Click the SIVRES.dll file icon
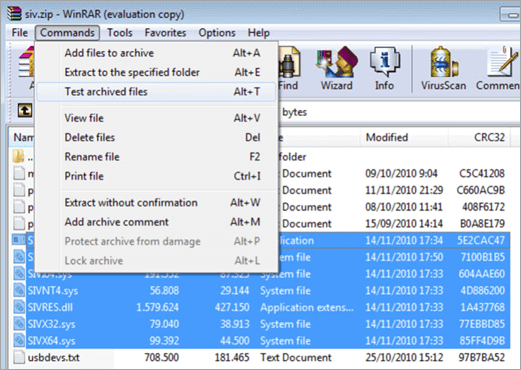 pyautogui.click(x=19, y=307)
